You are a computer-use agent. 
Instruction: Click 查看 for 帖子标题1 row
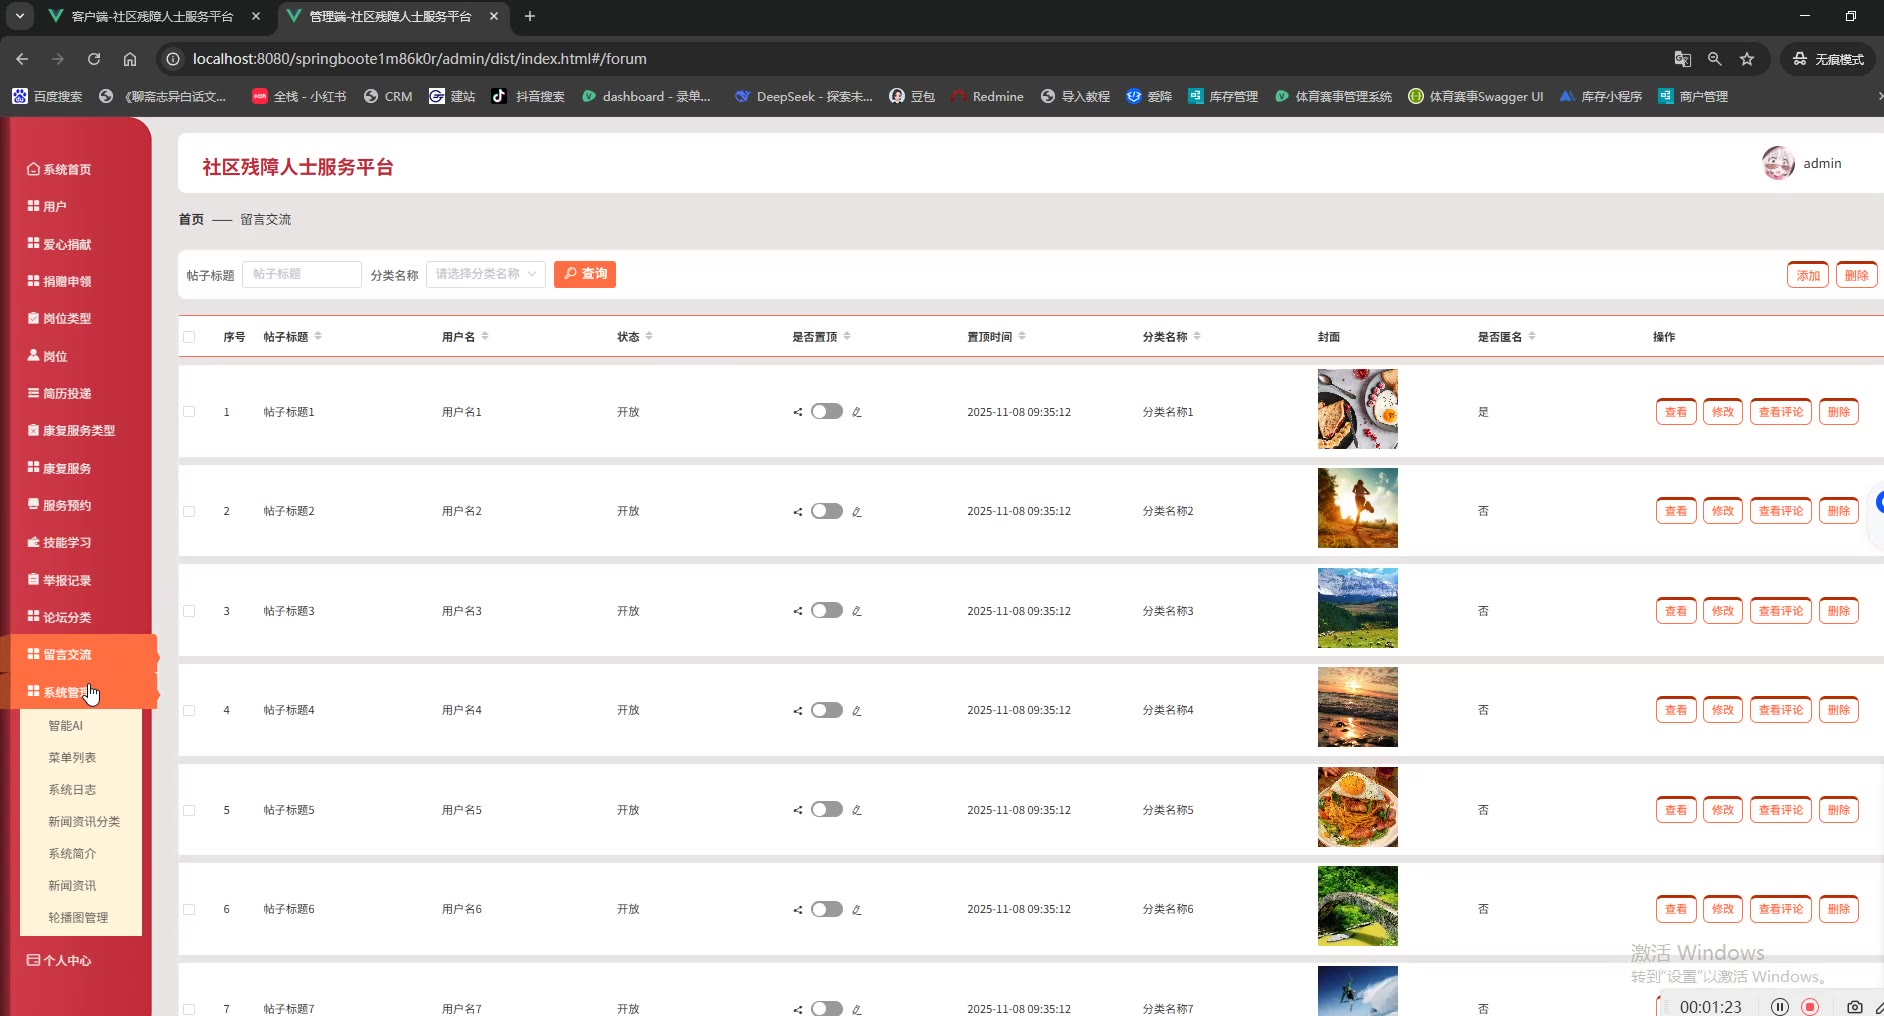point(1676,412)
